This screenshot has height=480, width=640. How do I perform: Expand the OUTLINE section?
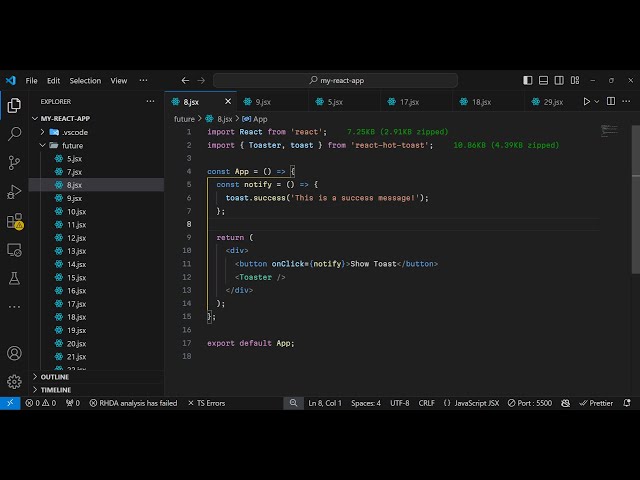[x=55, y=377]
